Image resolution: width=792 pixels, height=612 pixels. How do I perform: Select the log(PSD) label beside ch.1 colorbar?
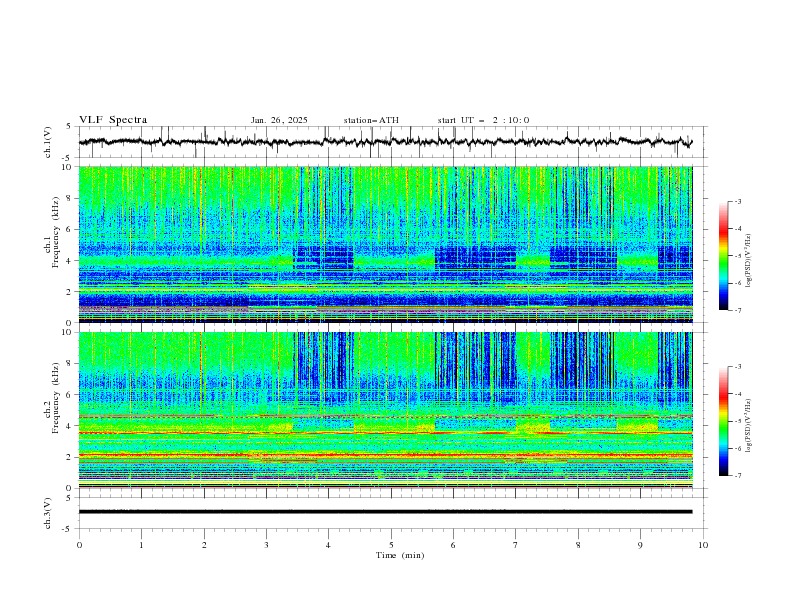[749, 261]
